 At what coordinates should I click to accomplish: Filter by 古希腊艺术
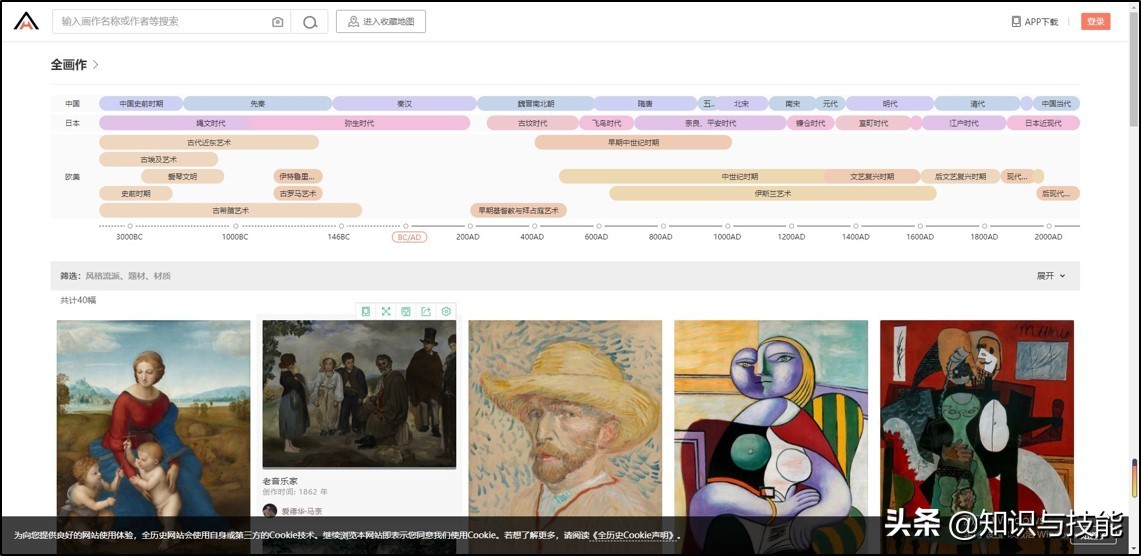(x=231, y=211)
